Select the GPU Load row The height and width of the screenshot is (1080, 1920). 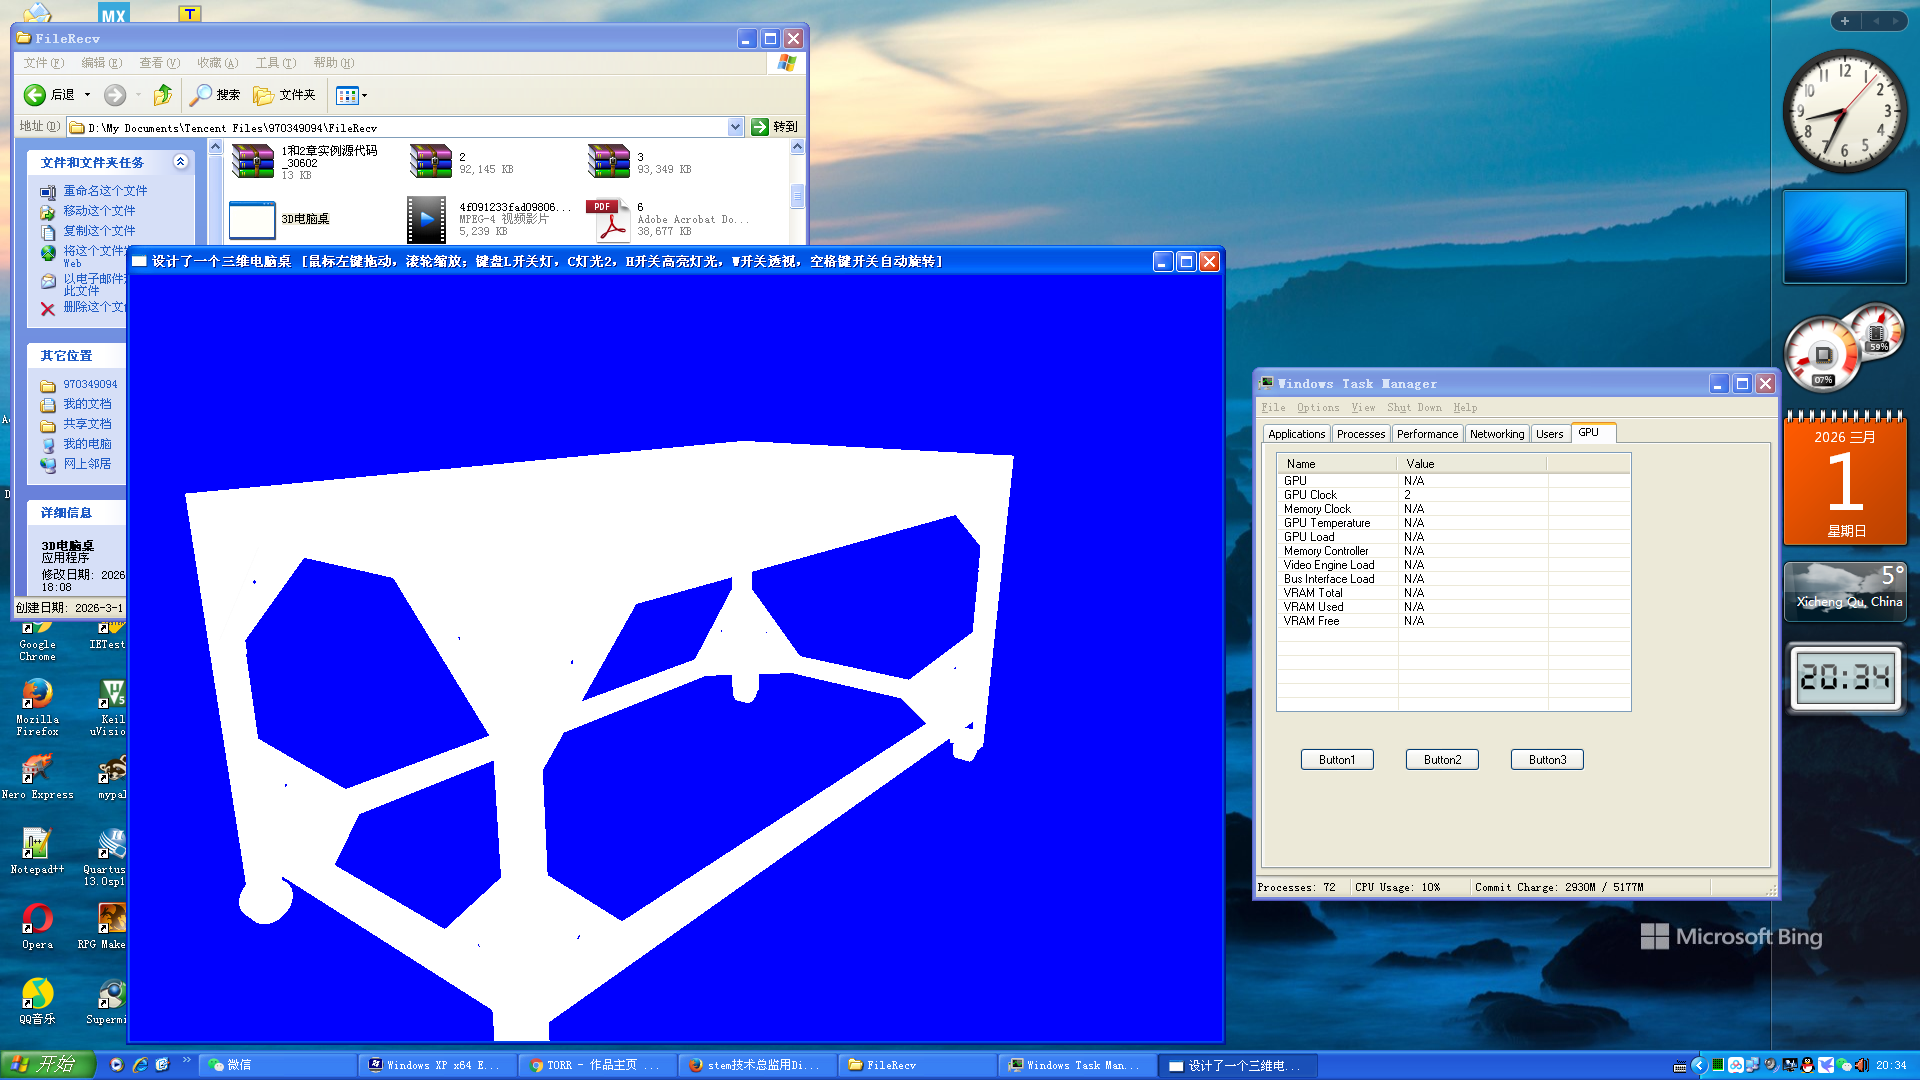pyautogui.click(x=1309, y=537)
